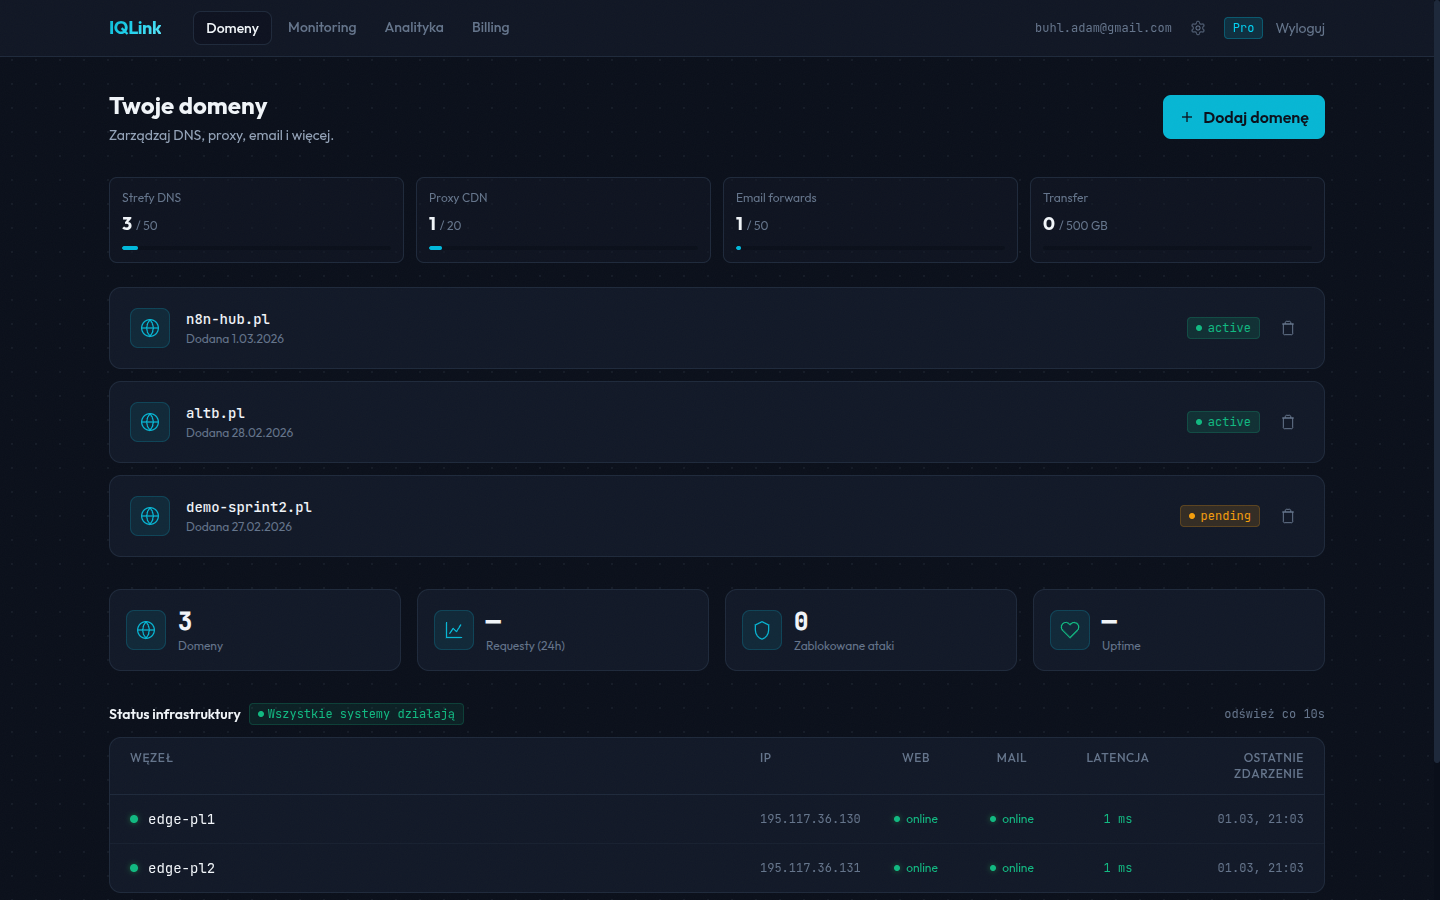Viewport: 1440px width, 900px height.
Task: Click the heart icon in Uptime card
Action: point(1070,630)
